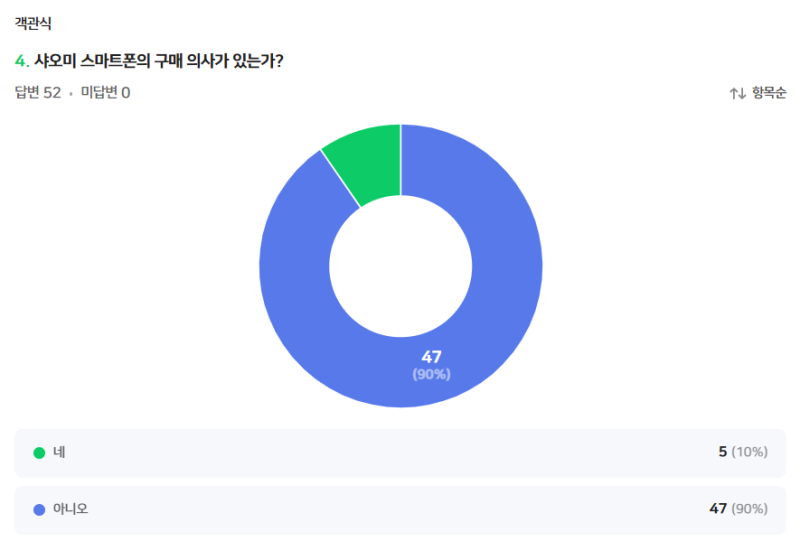
Task: Click the 객관식 question type label
Action: [x=33, y=23]
